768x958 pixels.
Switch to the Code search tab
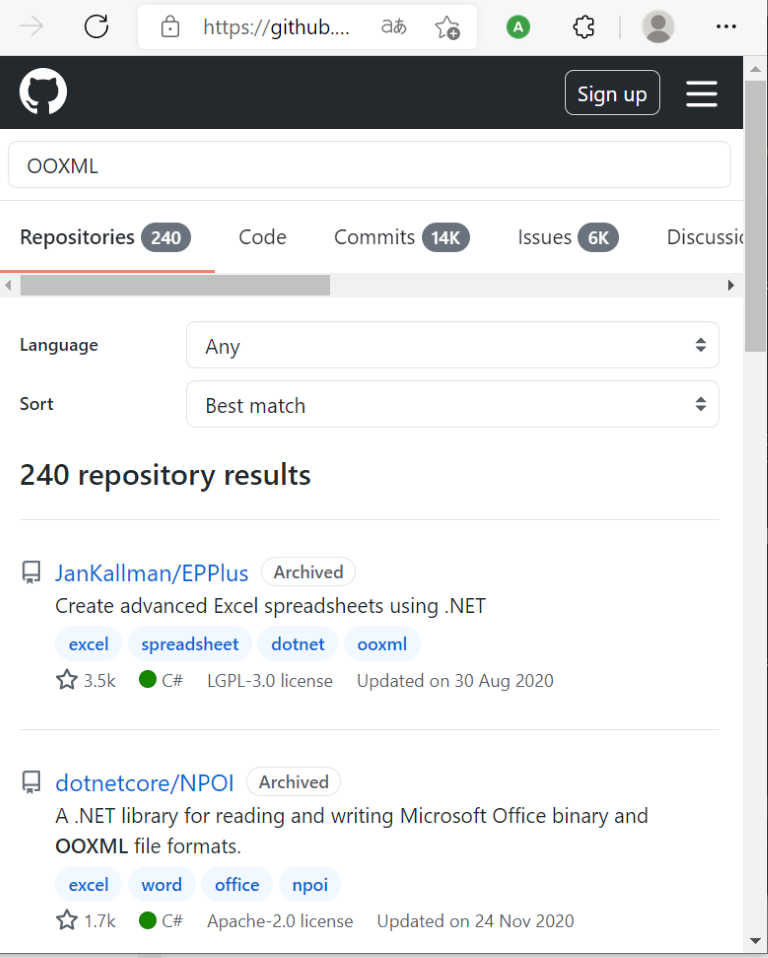click(x=262, y=237)
